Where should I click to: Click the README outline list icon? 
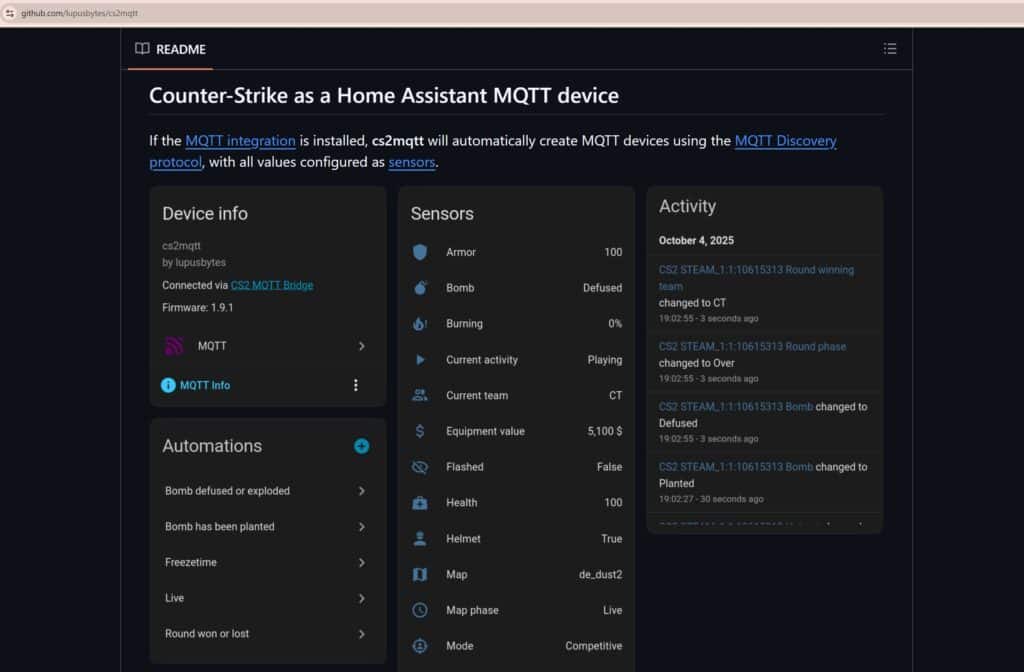[890, 49]
